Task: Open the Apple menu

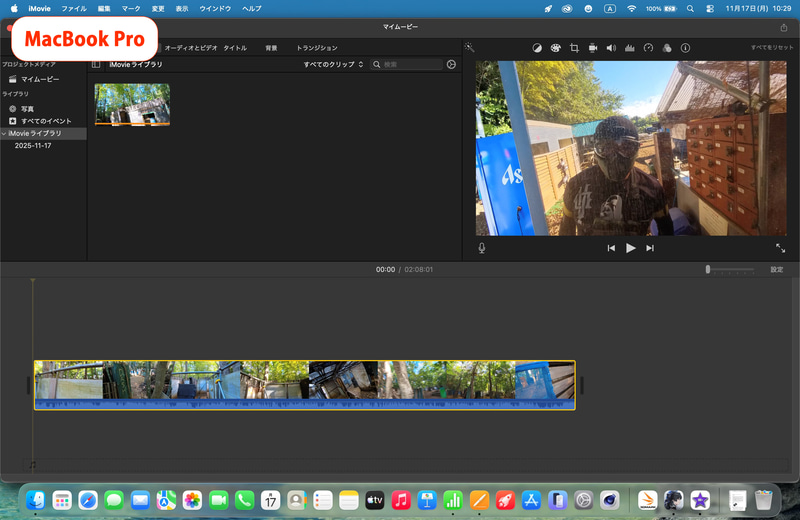Action: (x=14, y=9)
